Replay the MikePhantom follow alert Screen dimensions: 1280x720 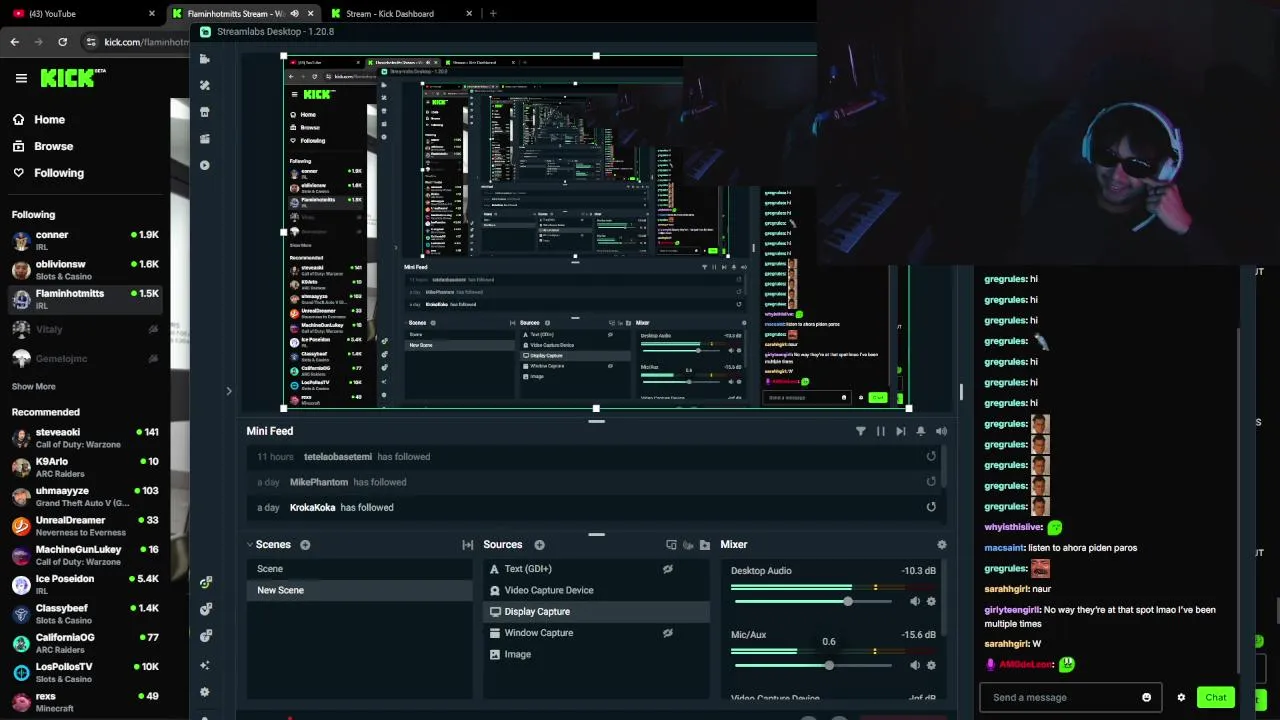pos(931,481)
